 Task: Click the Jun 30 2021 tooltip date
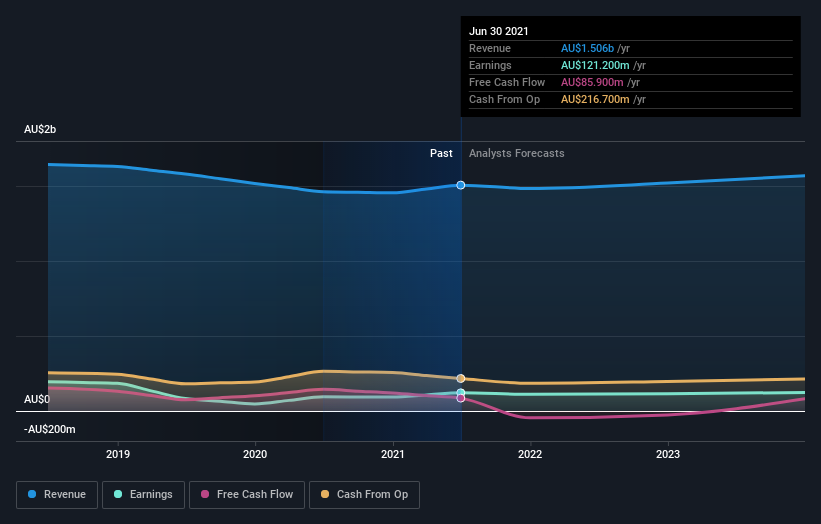coord(498,31)
